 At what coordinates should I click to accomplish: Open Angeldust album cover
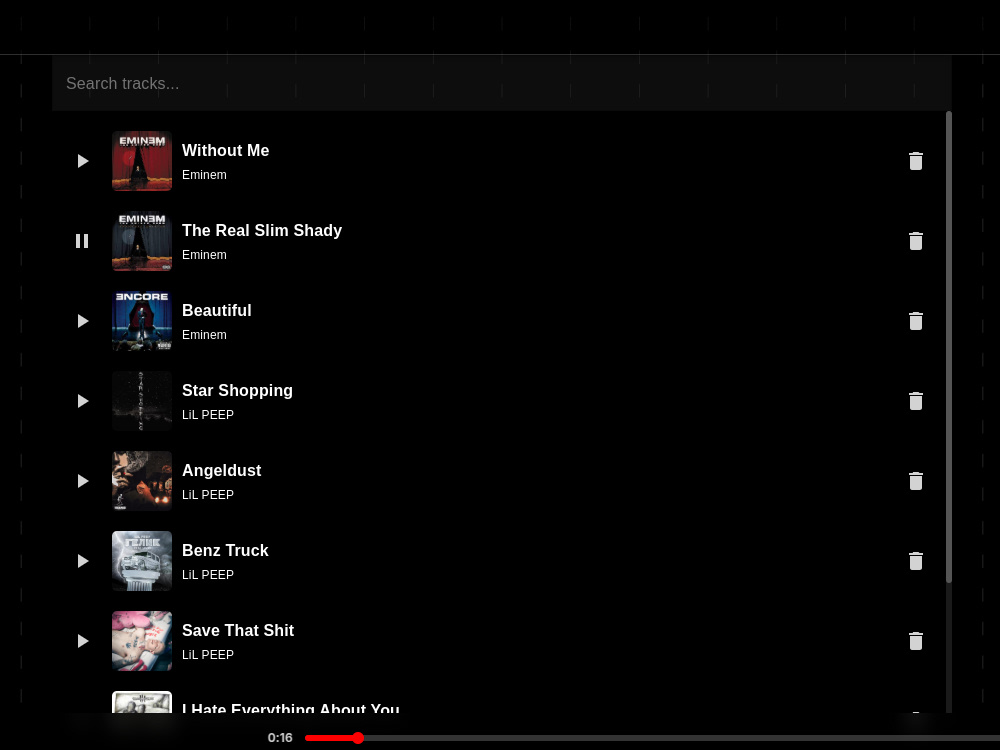point(142,481)
